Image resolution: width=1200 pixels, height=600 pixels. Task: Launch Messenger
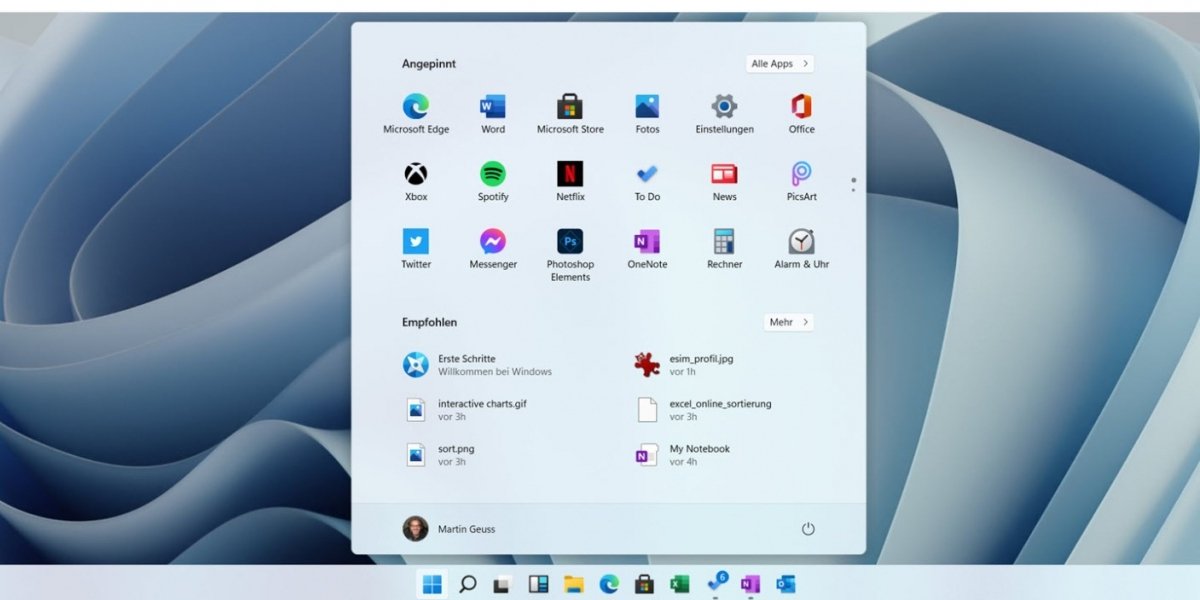point(492,245)
